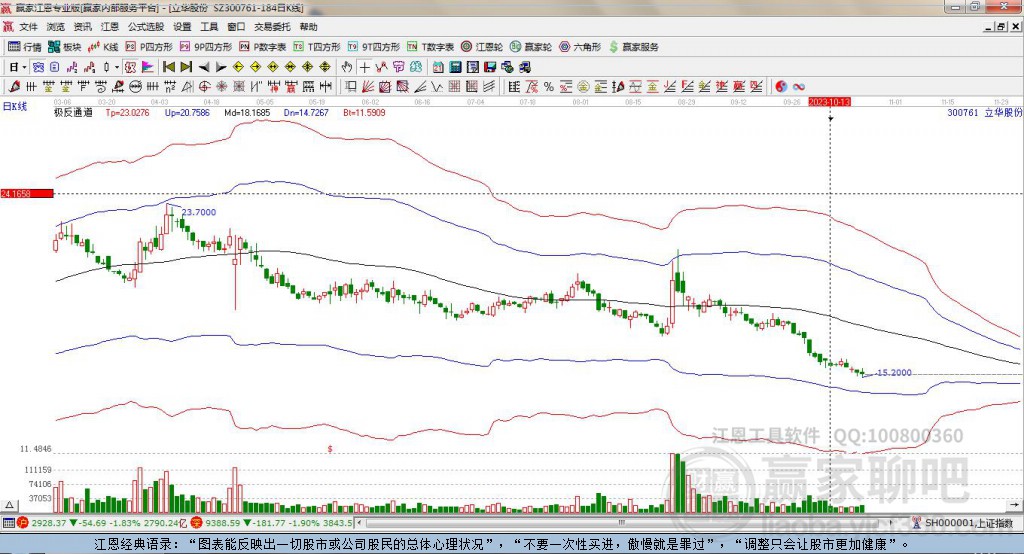Click the yin-yang tai chi icon
Screen dimensions: 1024x554
pos(781,86)
